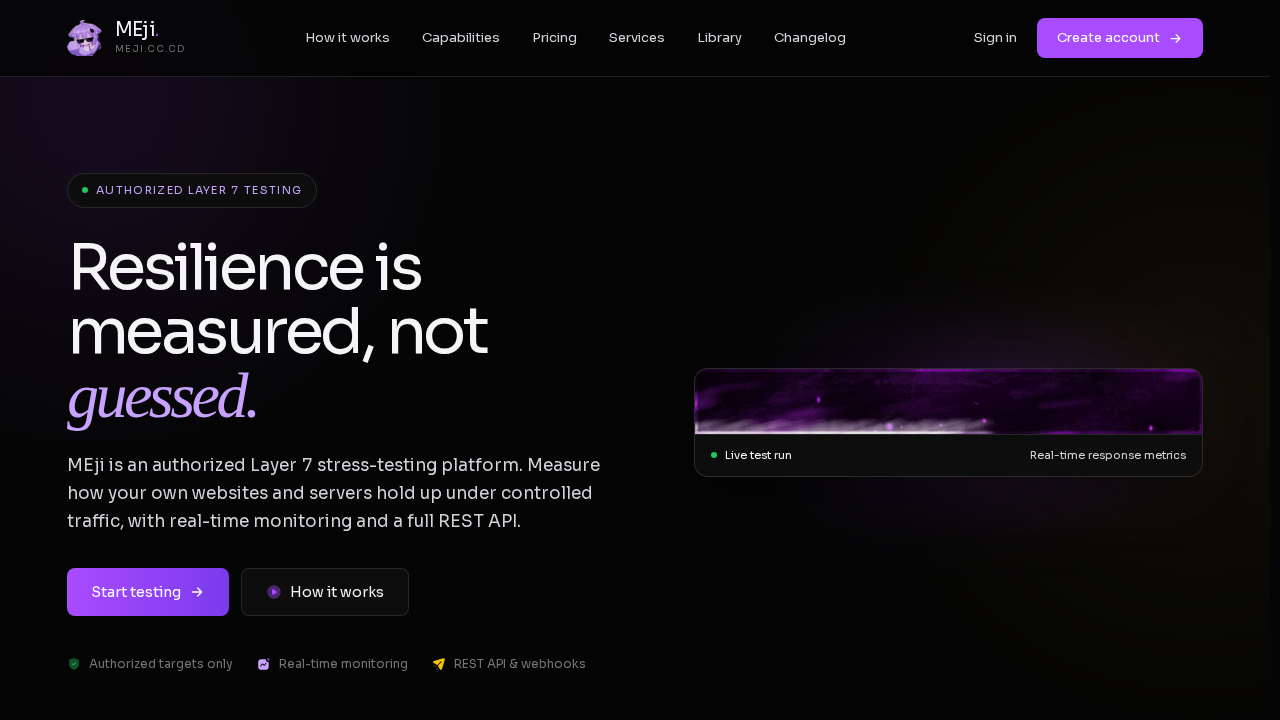The image size is (1280, 720).
Task: Click the Authorized targets only text
Action: click(161, 664)
